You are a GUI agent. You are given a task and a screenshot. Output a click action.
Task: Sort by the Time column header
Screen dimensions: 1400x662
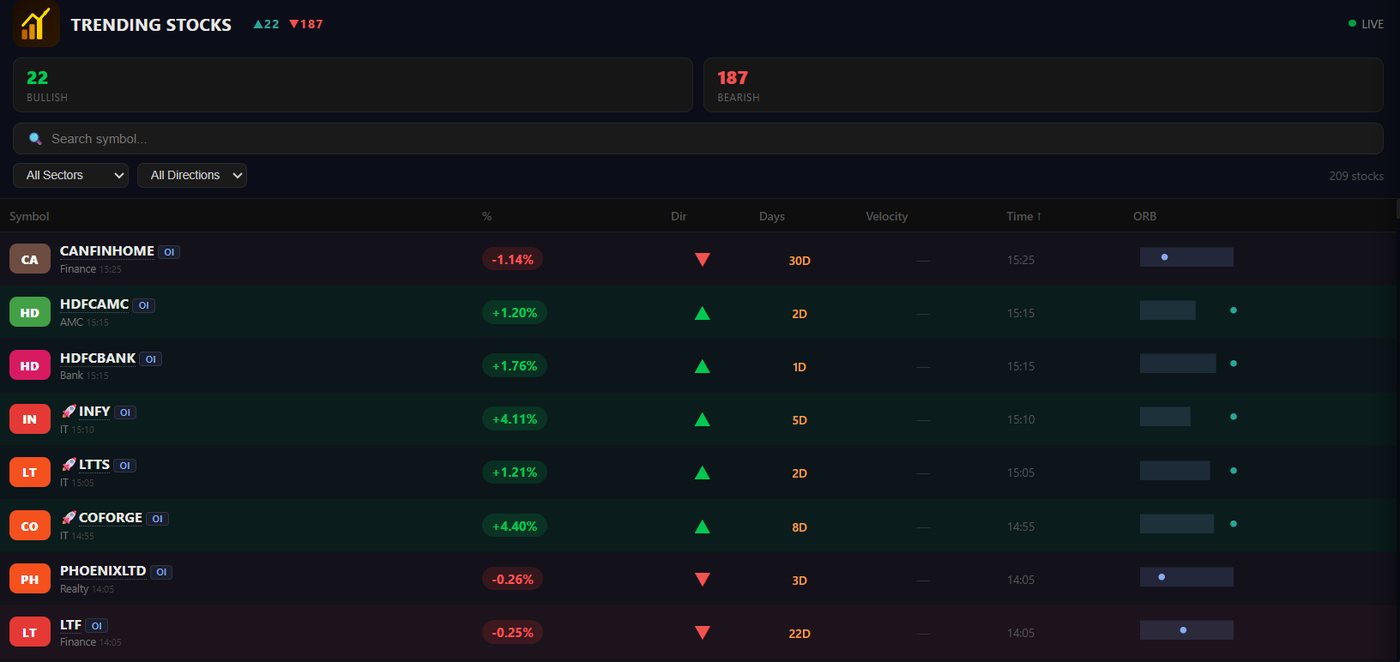[x=1024, y=216]
